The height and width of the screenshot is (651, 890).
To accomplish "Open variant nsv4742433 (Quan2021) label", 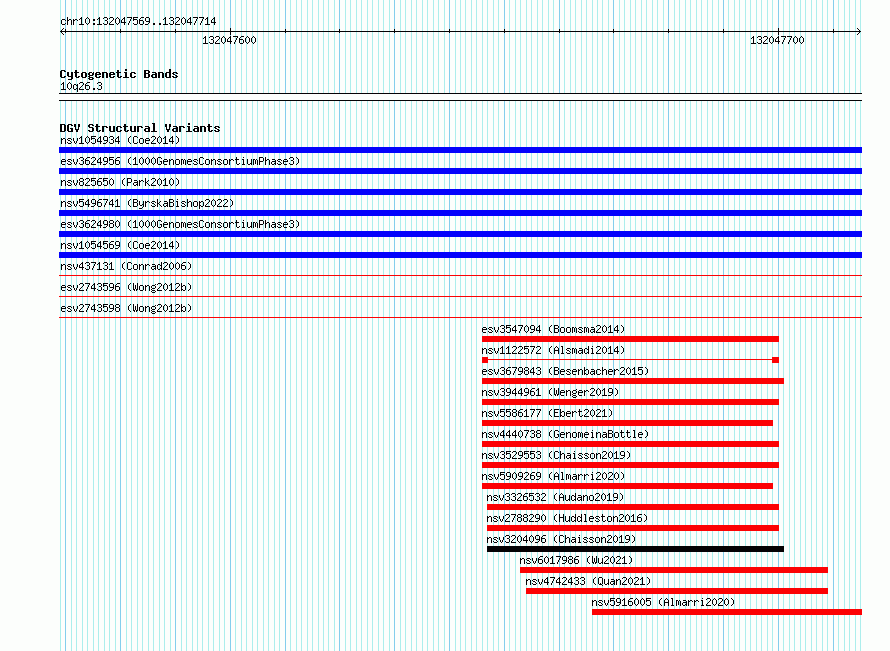I will (589, 581).
